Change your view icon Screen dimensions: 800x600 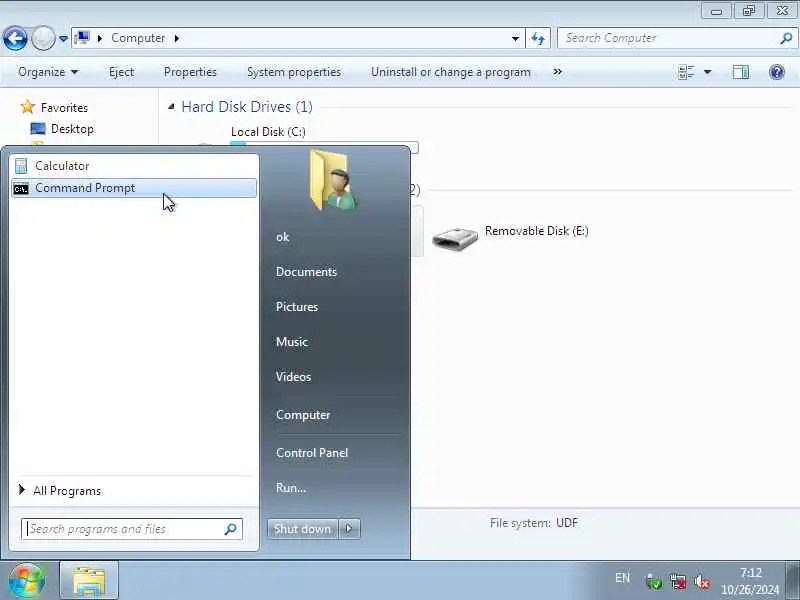(x=687, y=72)
